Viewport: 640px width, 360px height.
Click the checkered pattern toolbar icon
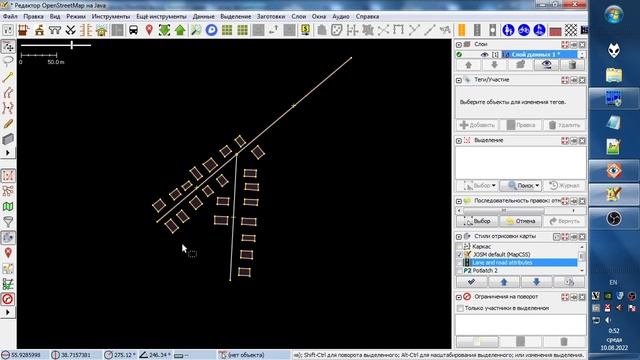click(571, 30)
